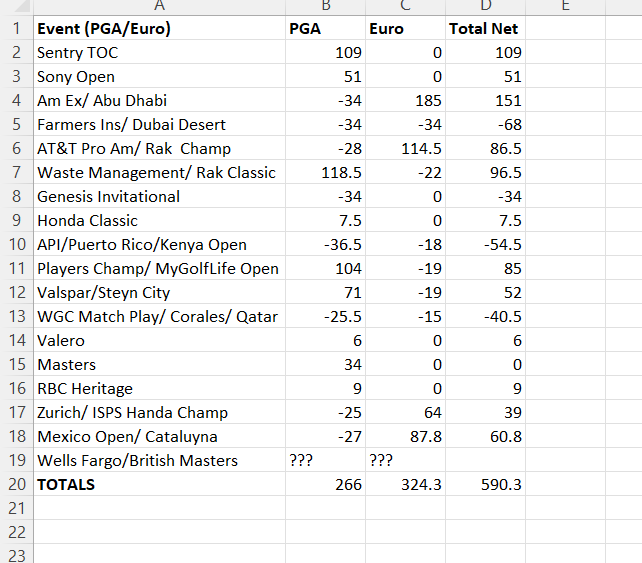Viewport: 642px width, 563px height.
Task: Select the 'Genesis Invitational' cell
Action: coord(159,196)
